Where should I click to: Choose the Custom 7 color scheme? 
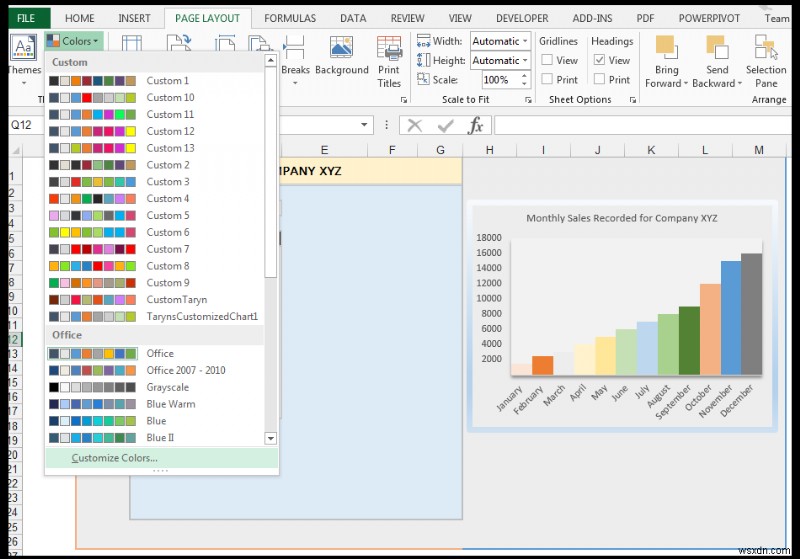click(155, 249)
